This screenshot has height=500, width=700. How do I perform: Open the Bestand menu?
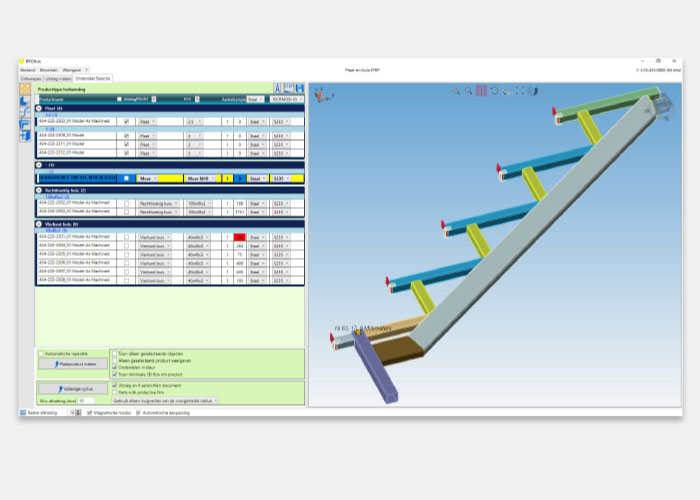[27, 70]
